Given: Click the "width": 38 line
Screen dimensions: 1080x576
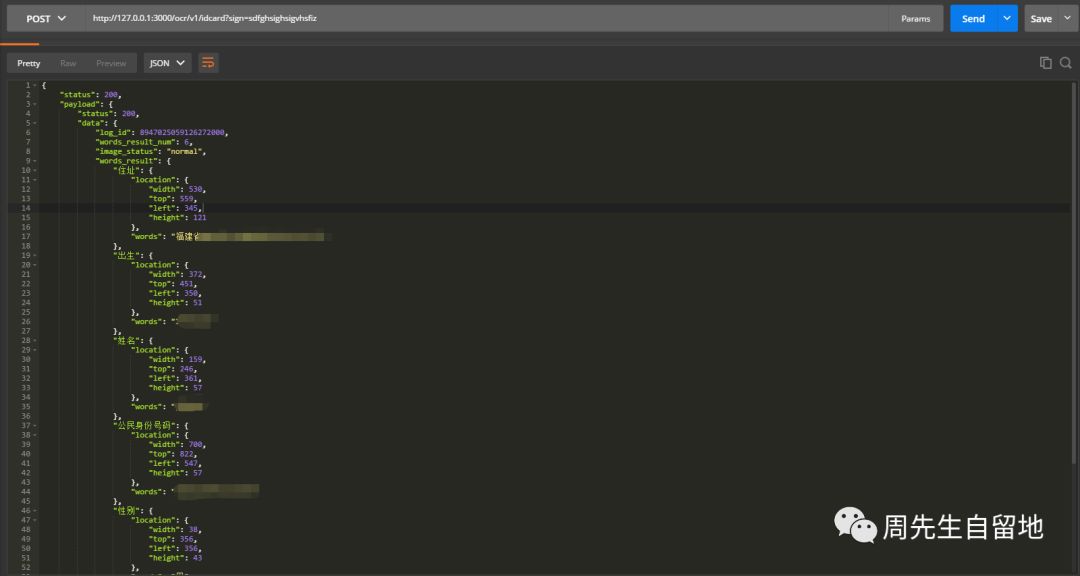Looking at the screenshot, I should tap(175, 530).
